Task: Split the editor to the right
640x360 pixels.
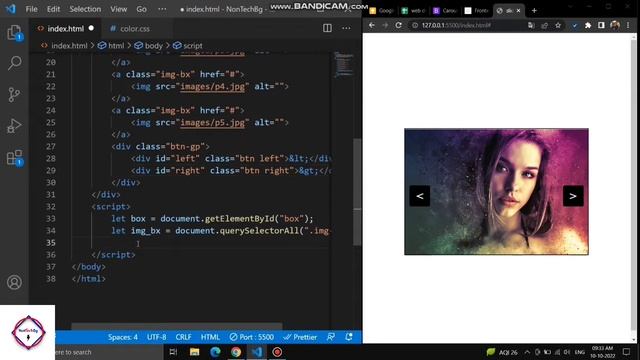Action: [x=327, y=28]
